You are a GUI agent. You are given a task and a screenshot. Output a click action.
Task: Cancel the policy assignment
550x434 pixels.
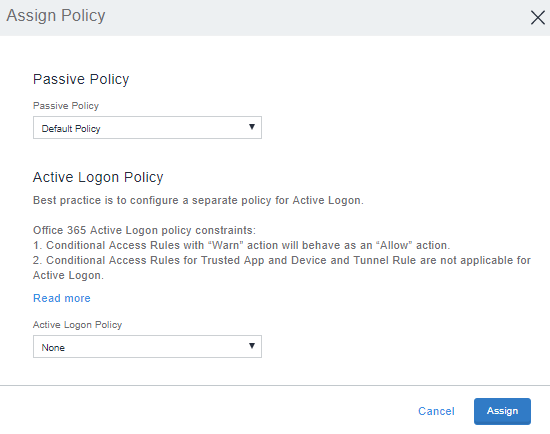point(436,411)
